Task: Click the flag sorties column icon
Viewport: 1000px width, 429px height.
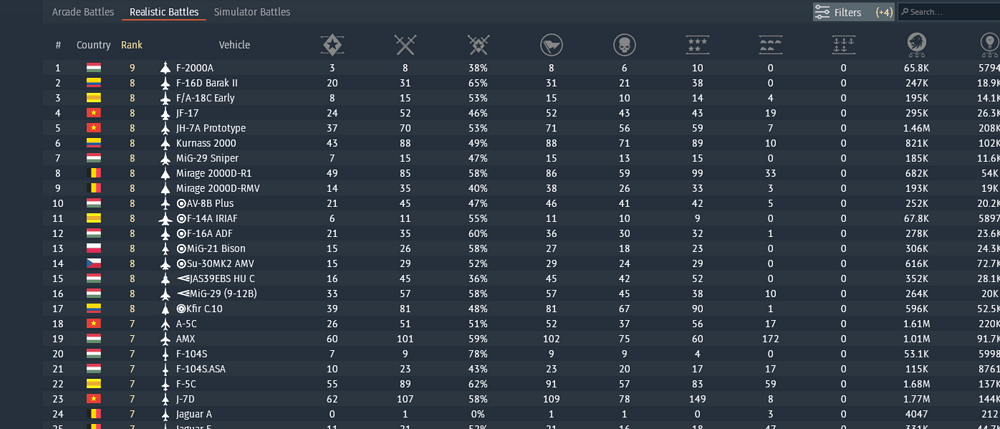Action: (x=551, y=44)
